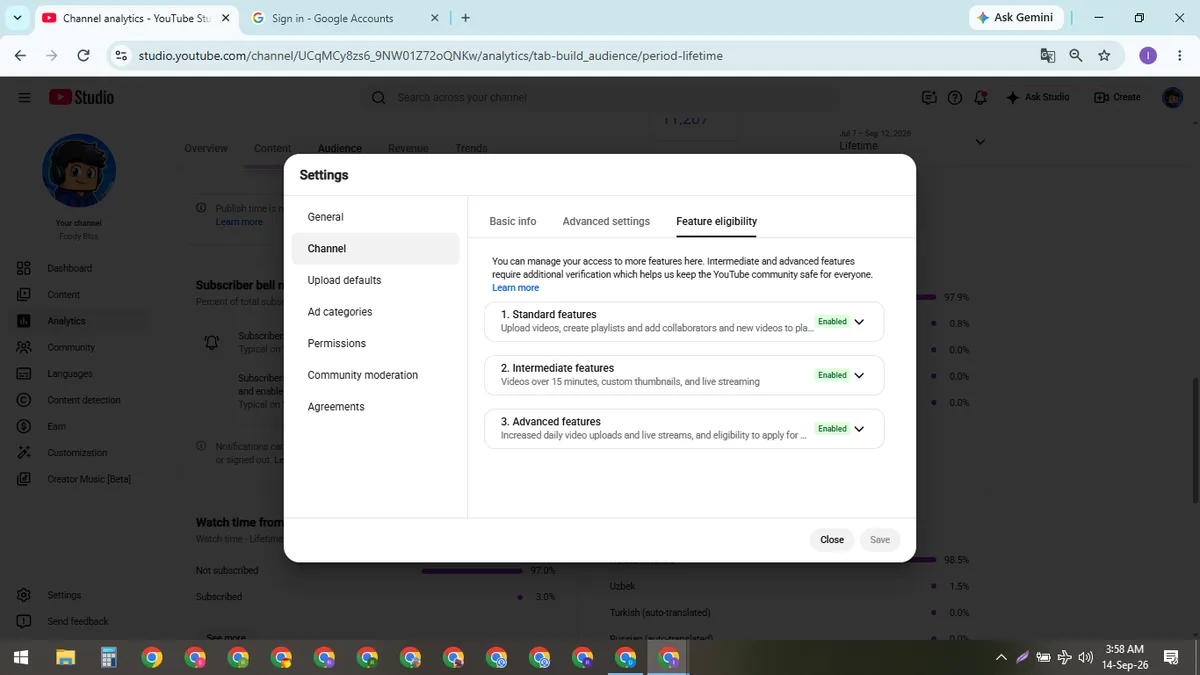Viewport: 1200px width, 675px height.
Task: Click the YouTube Studio logo
Action: pyautogui.click(x=81, y=97)
